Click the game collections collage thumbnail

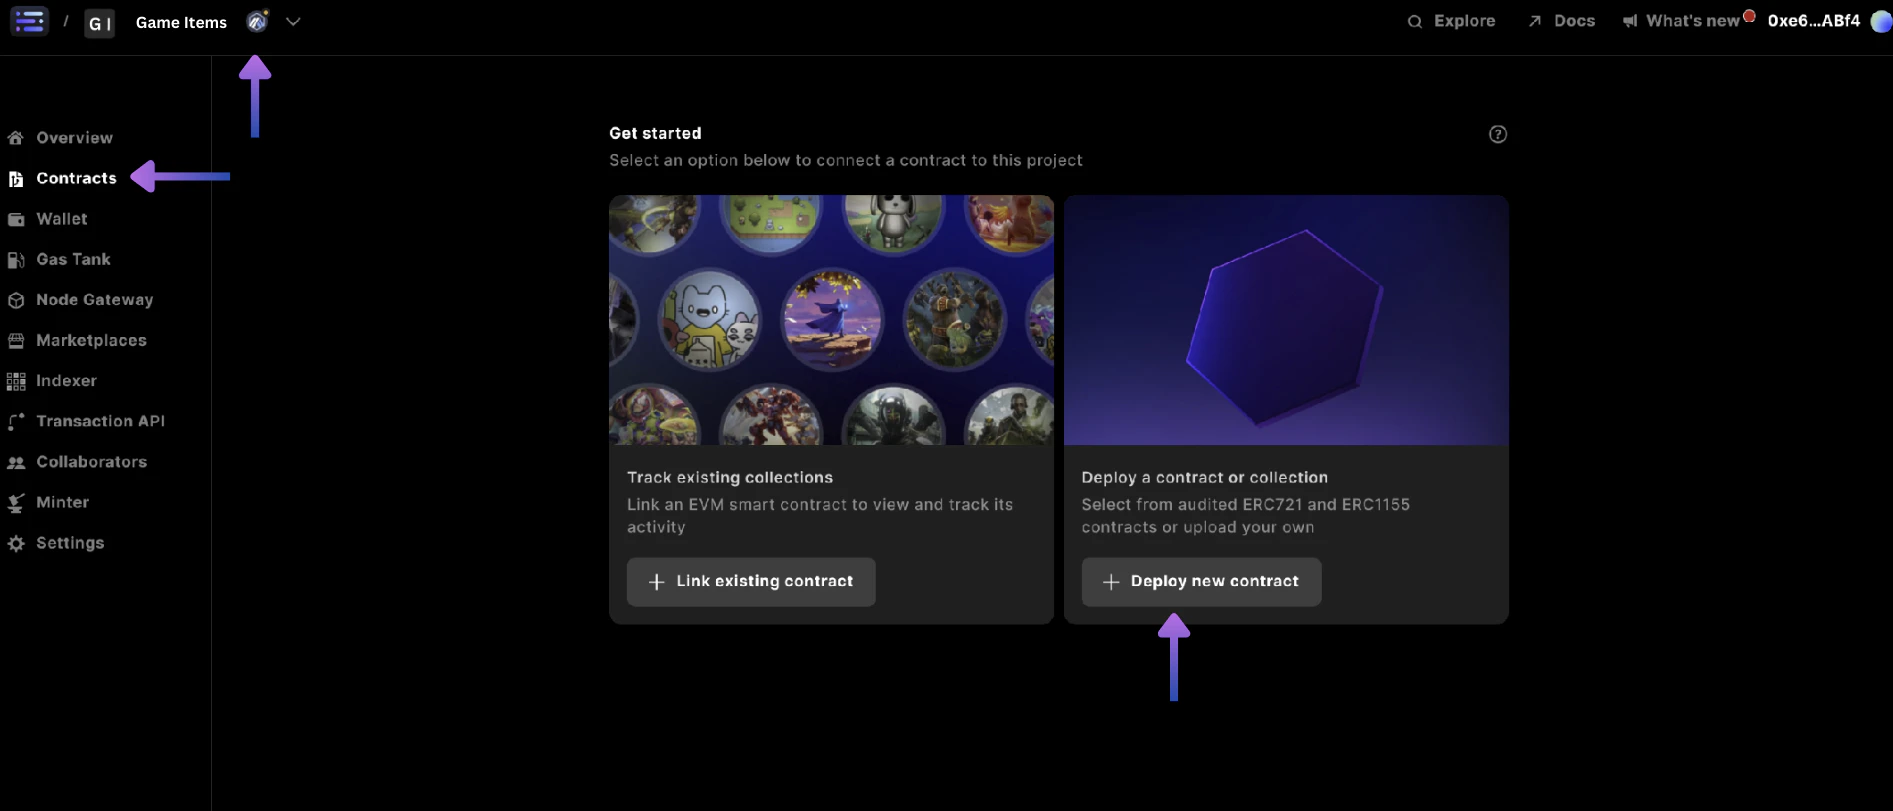tap(831, 320)
